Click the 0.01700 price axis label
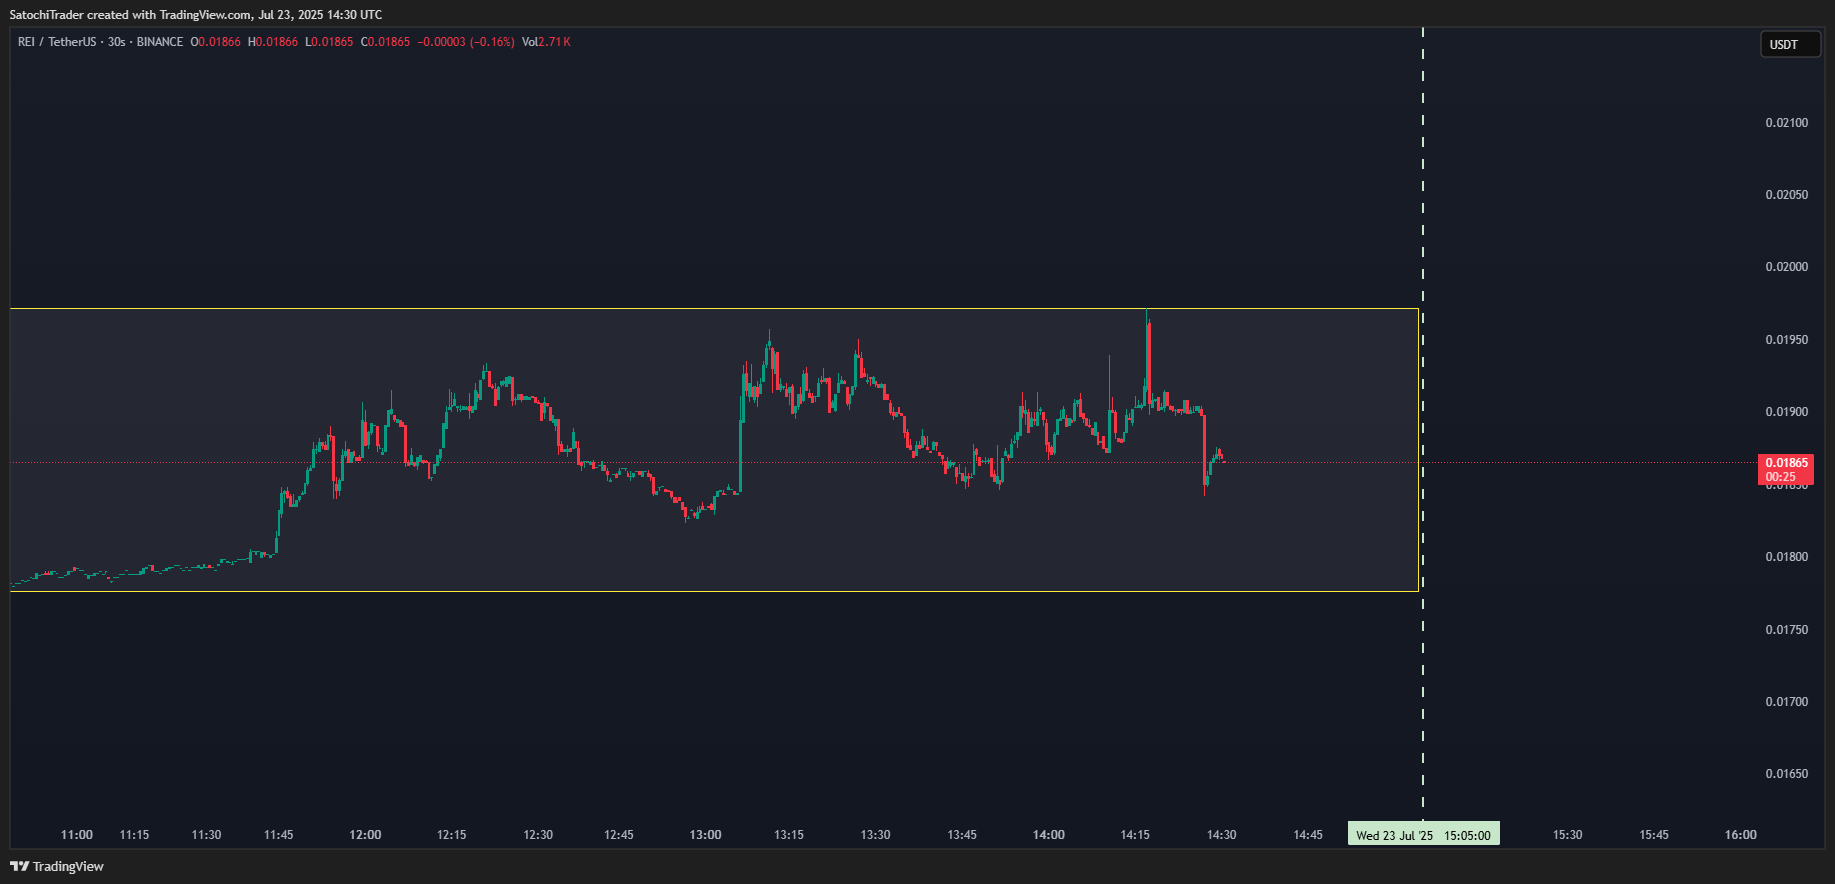 click(1786, 702)
